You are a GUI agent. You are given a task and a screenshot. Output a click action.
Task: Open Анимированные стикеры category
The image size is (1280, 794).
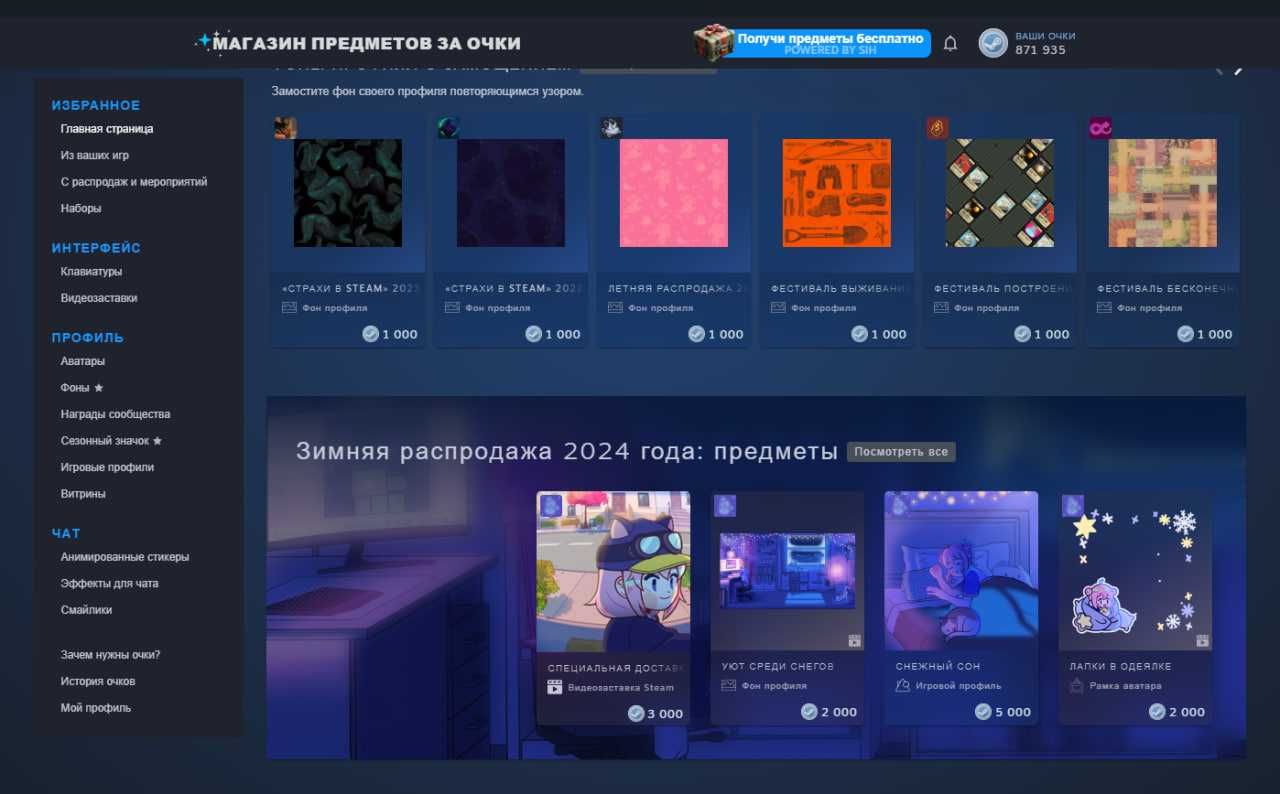(x=125, y=557)
